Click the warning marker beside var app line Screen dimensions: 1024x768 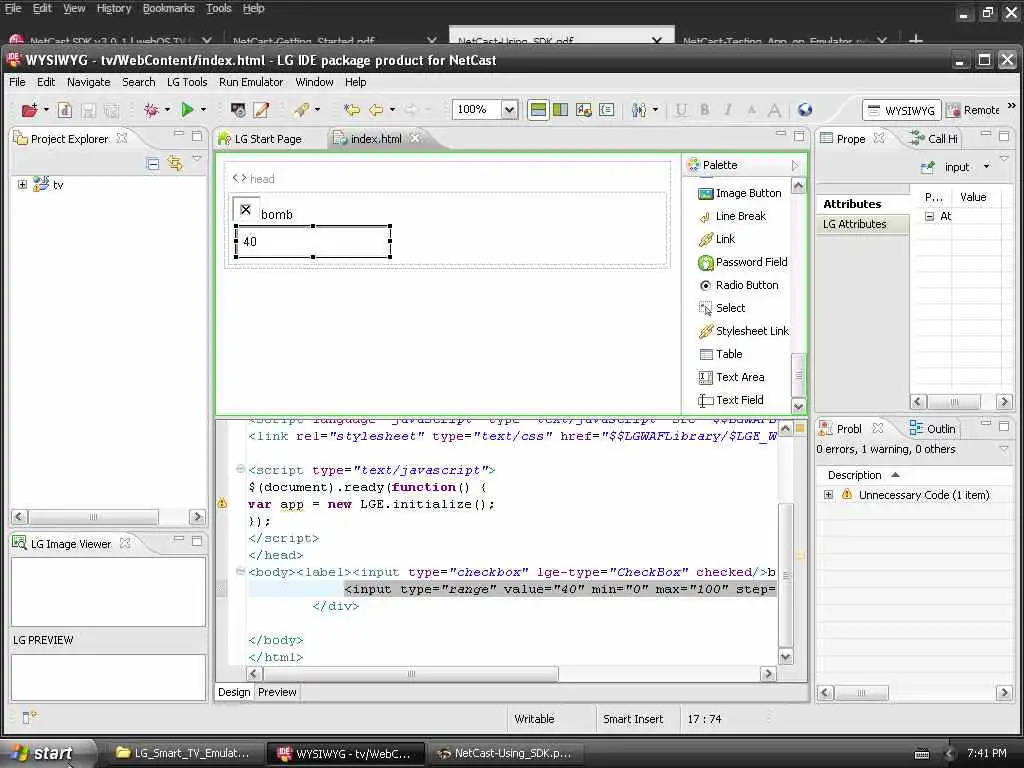(222, 504)
